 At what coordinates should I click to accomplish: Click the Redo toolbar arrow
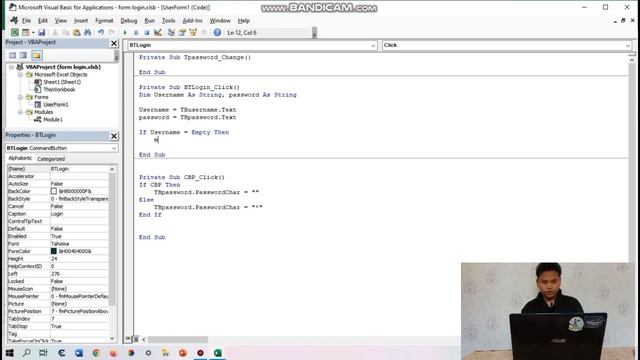[x=111, y=33]
